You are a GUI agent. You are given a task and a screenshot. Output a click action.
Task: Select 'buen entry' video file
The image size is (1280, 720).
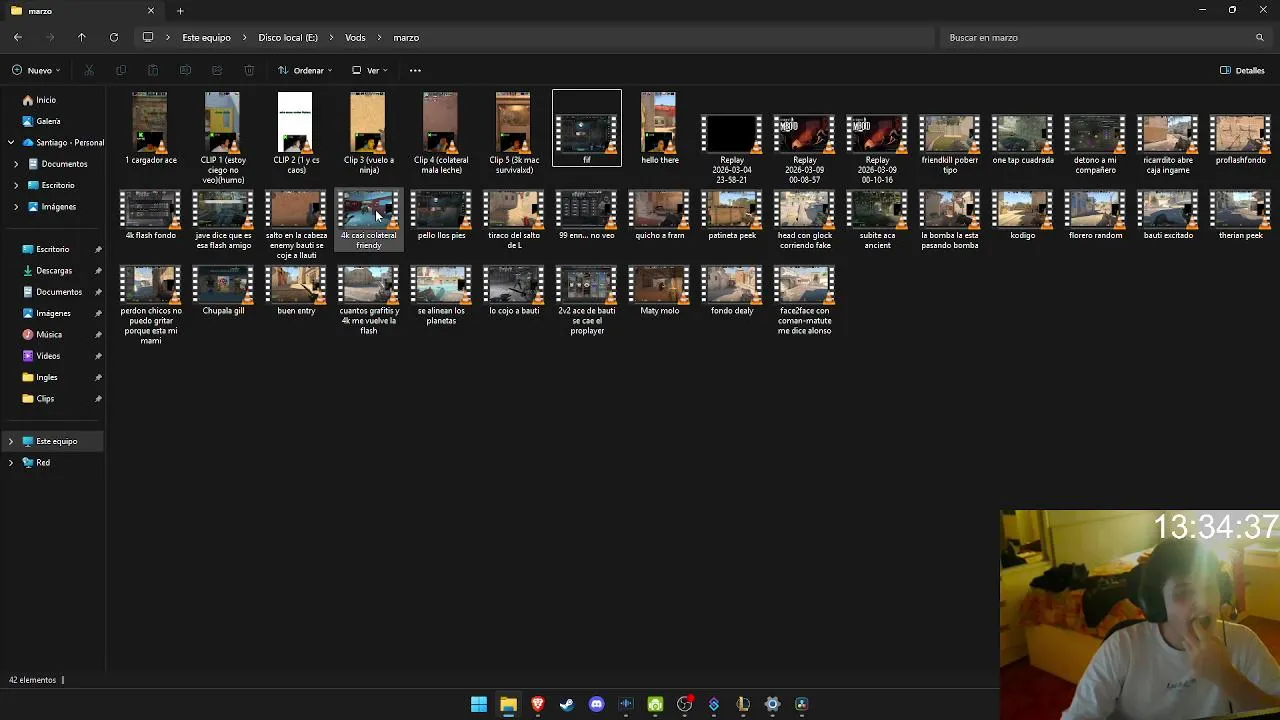tap(296, 291)
